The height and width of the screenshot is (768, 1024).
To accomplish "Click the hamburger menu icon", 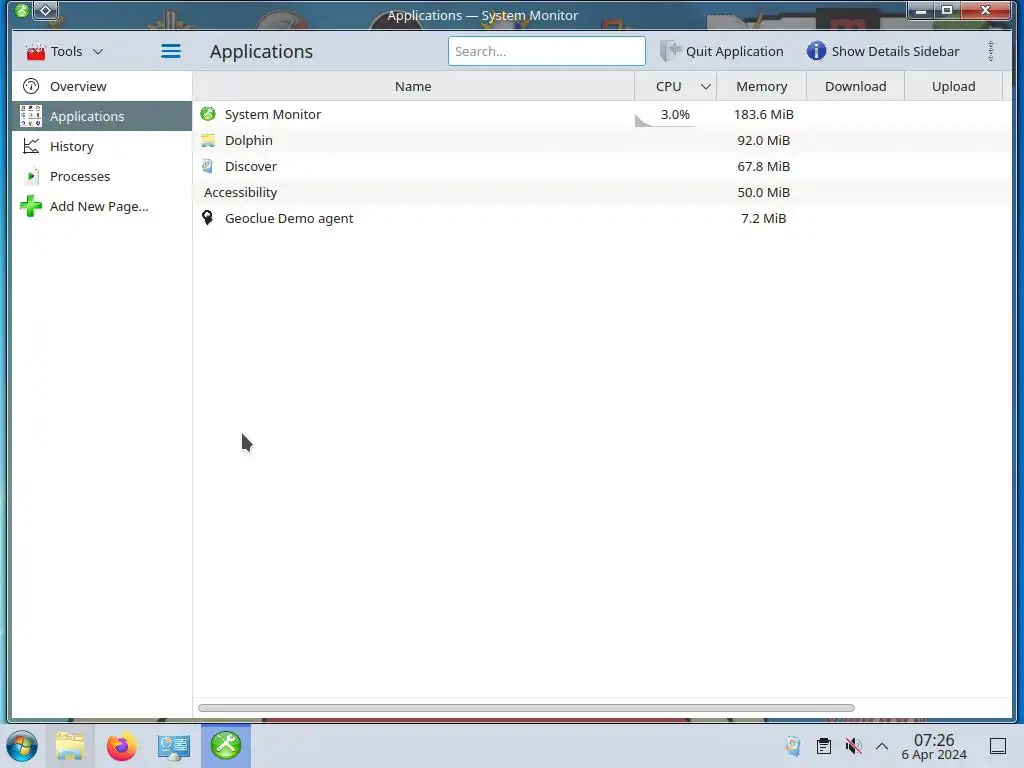I will point(171,51).
